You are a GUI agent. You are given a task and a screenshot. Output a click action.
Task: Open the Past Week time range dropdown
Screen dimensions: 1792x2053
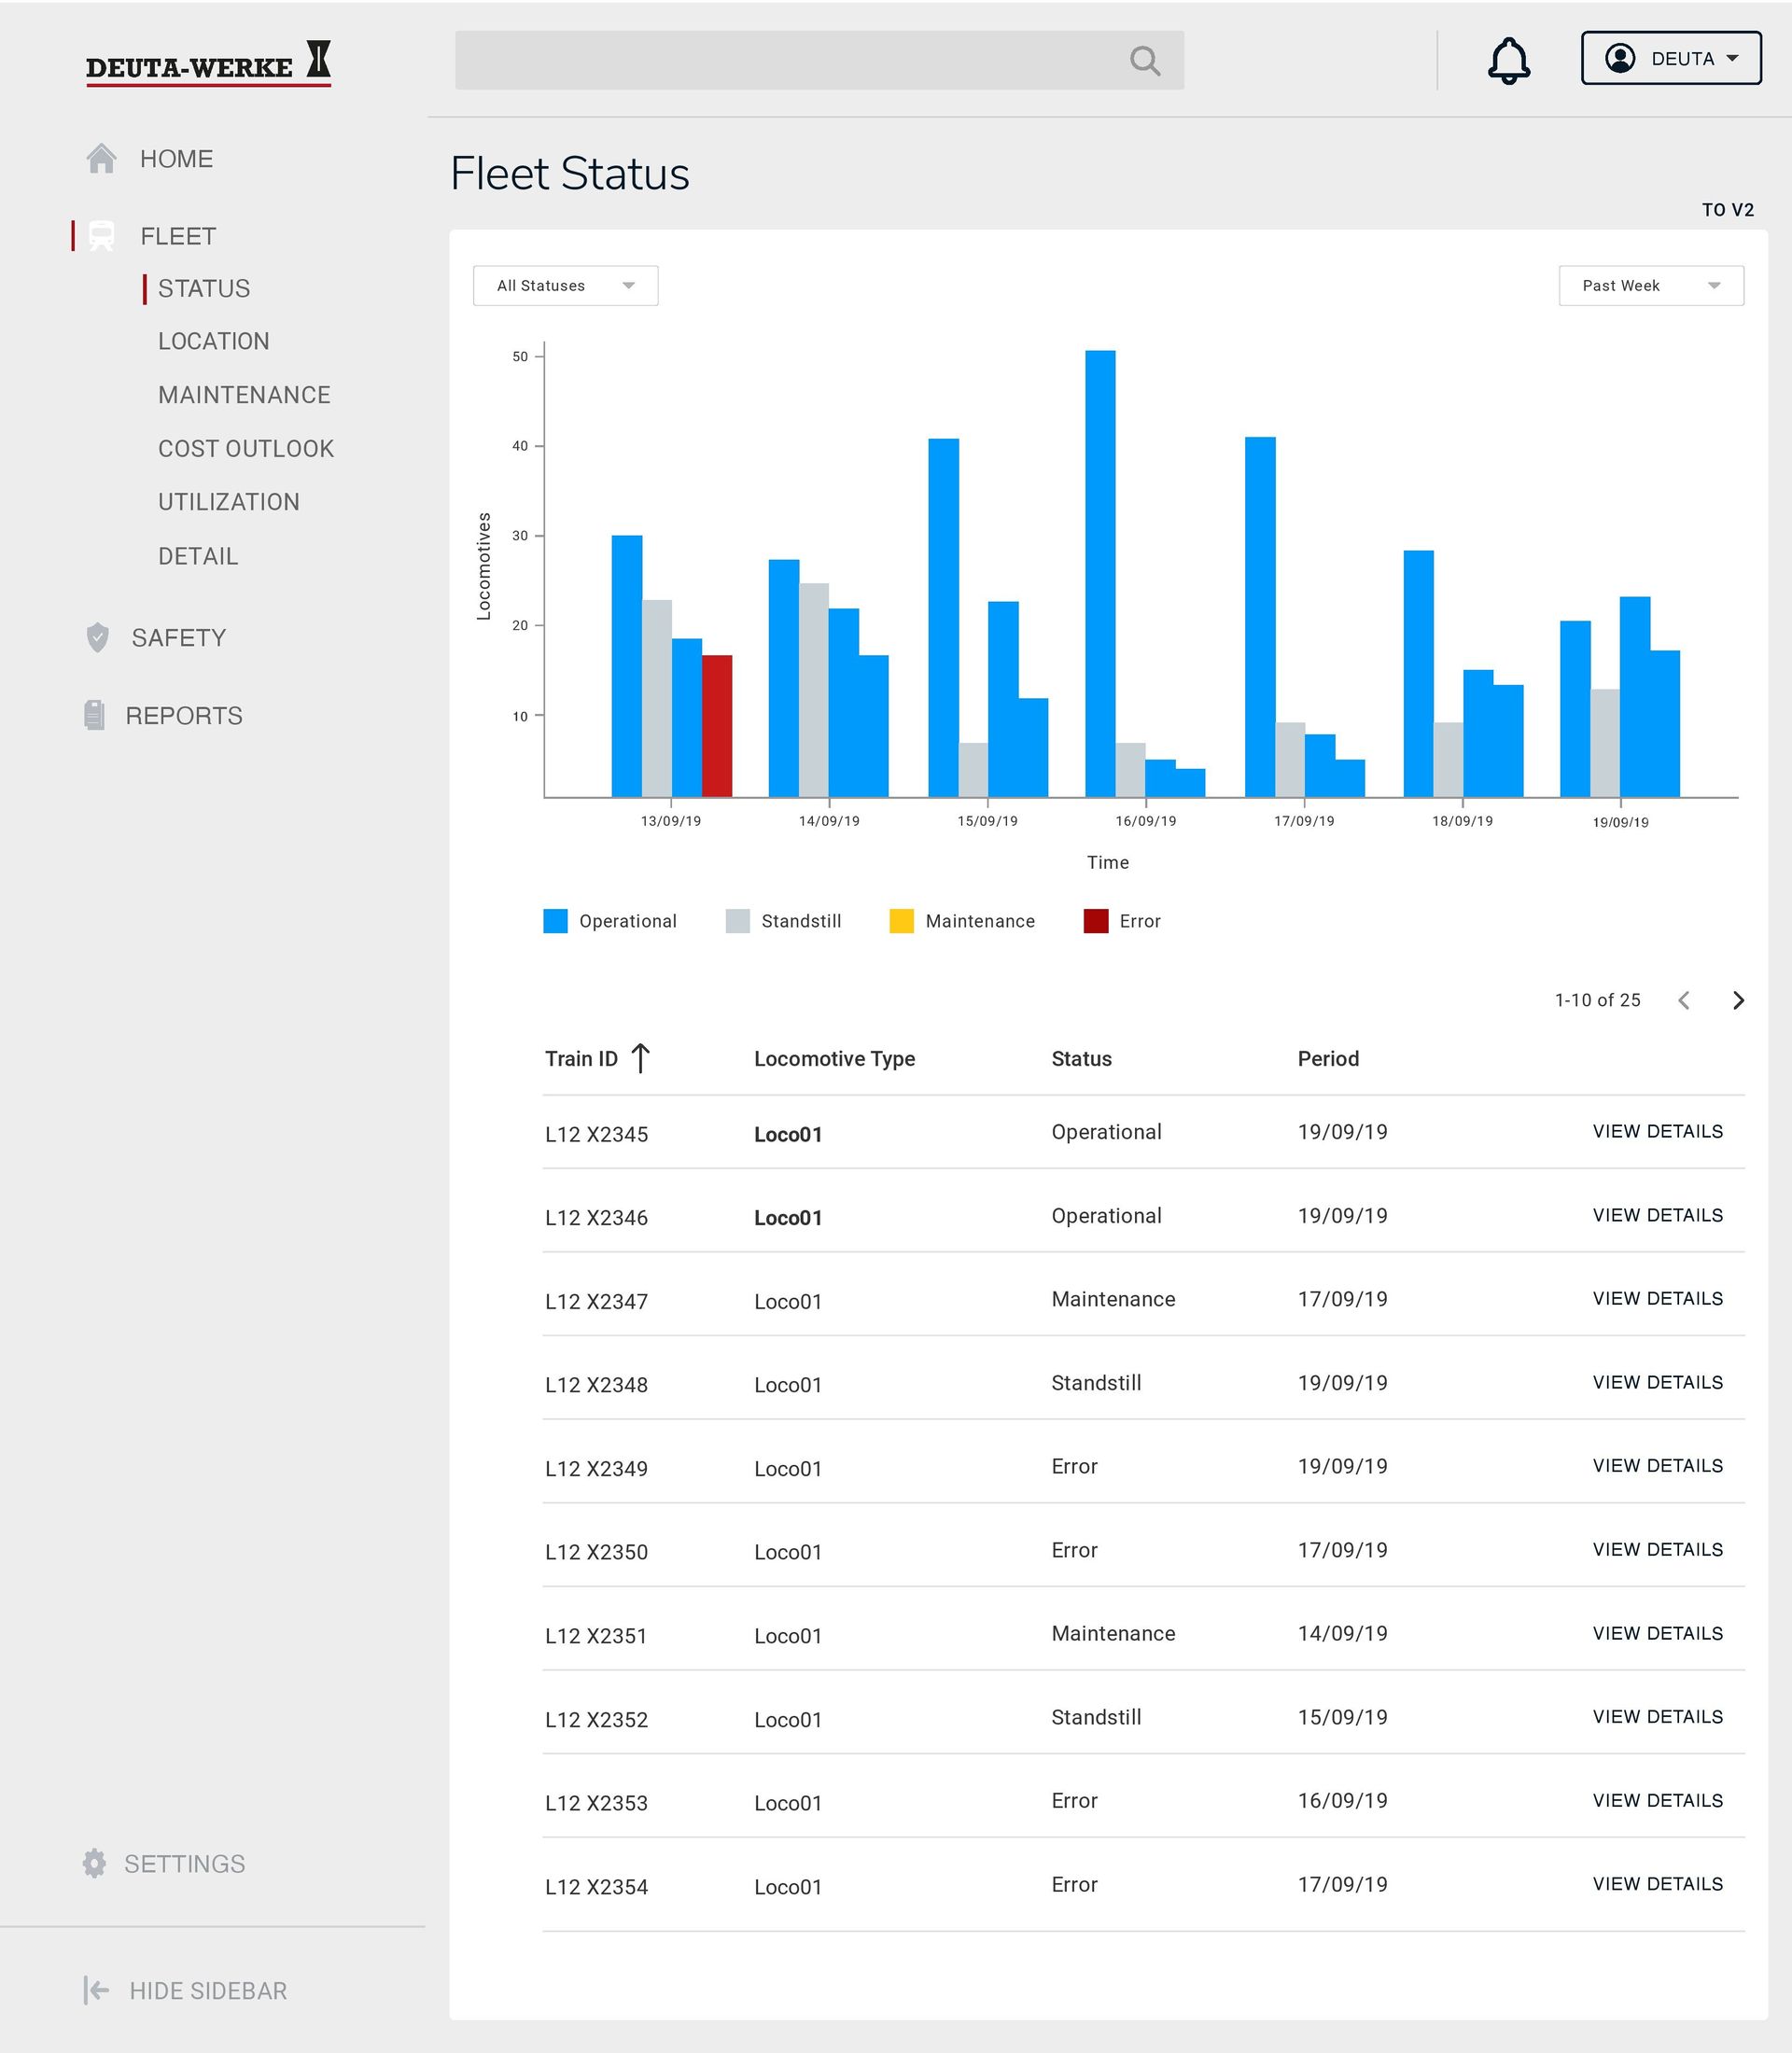1650,285
